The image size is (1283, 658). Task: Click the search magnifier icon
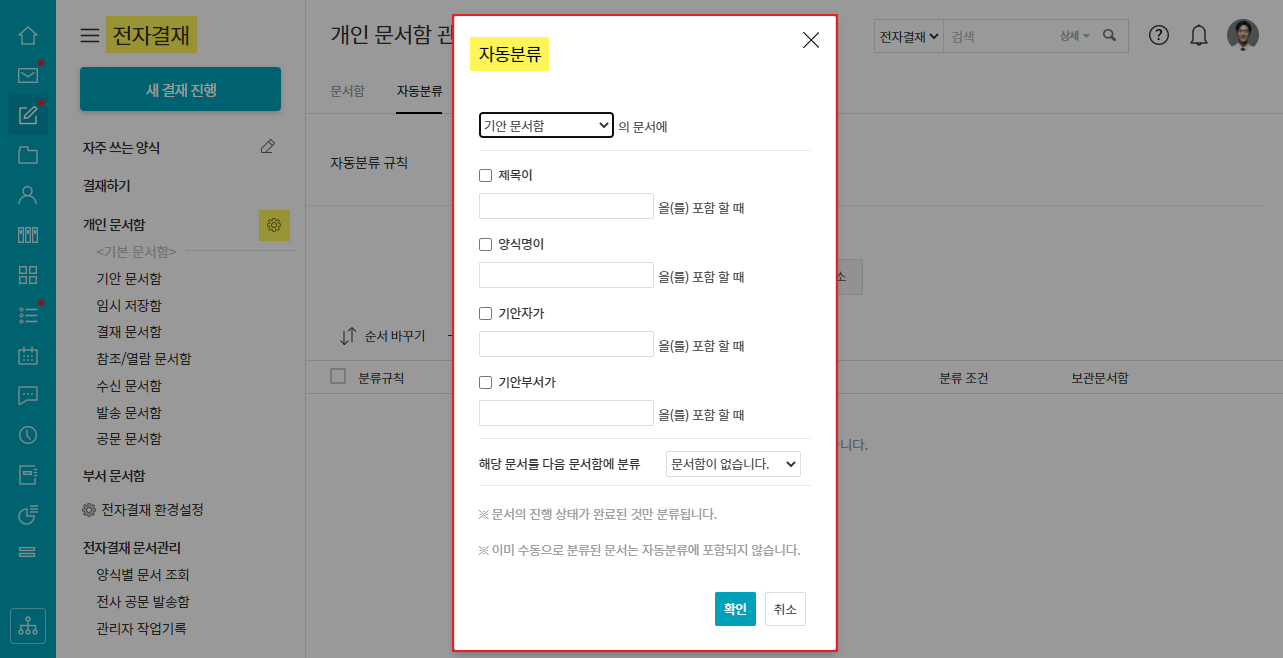(1109, 36)
